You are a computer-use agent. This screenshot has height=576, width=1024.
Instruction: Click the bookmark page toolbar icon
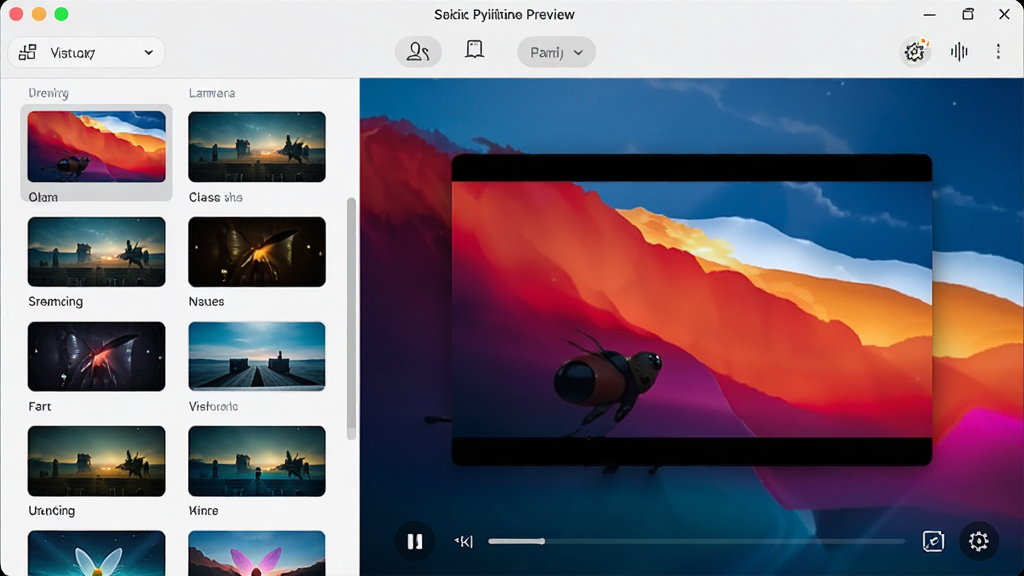click(474, 50)
